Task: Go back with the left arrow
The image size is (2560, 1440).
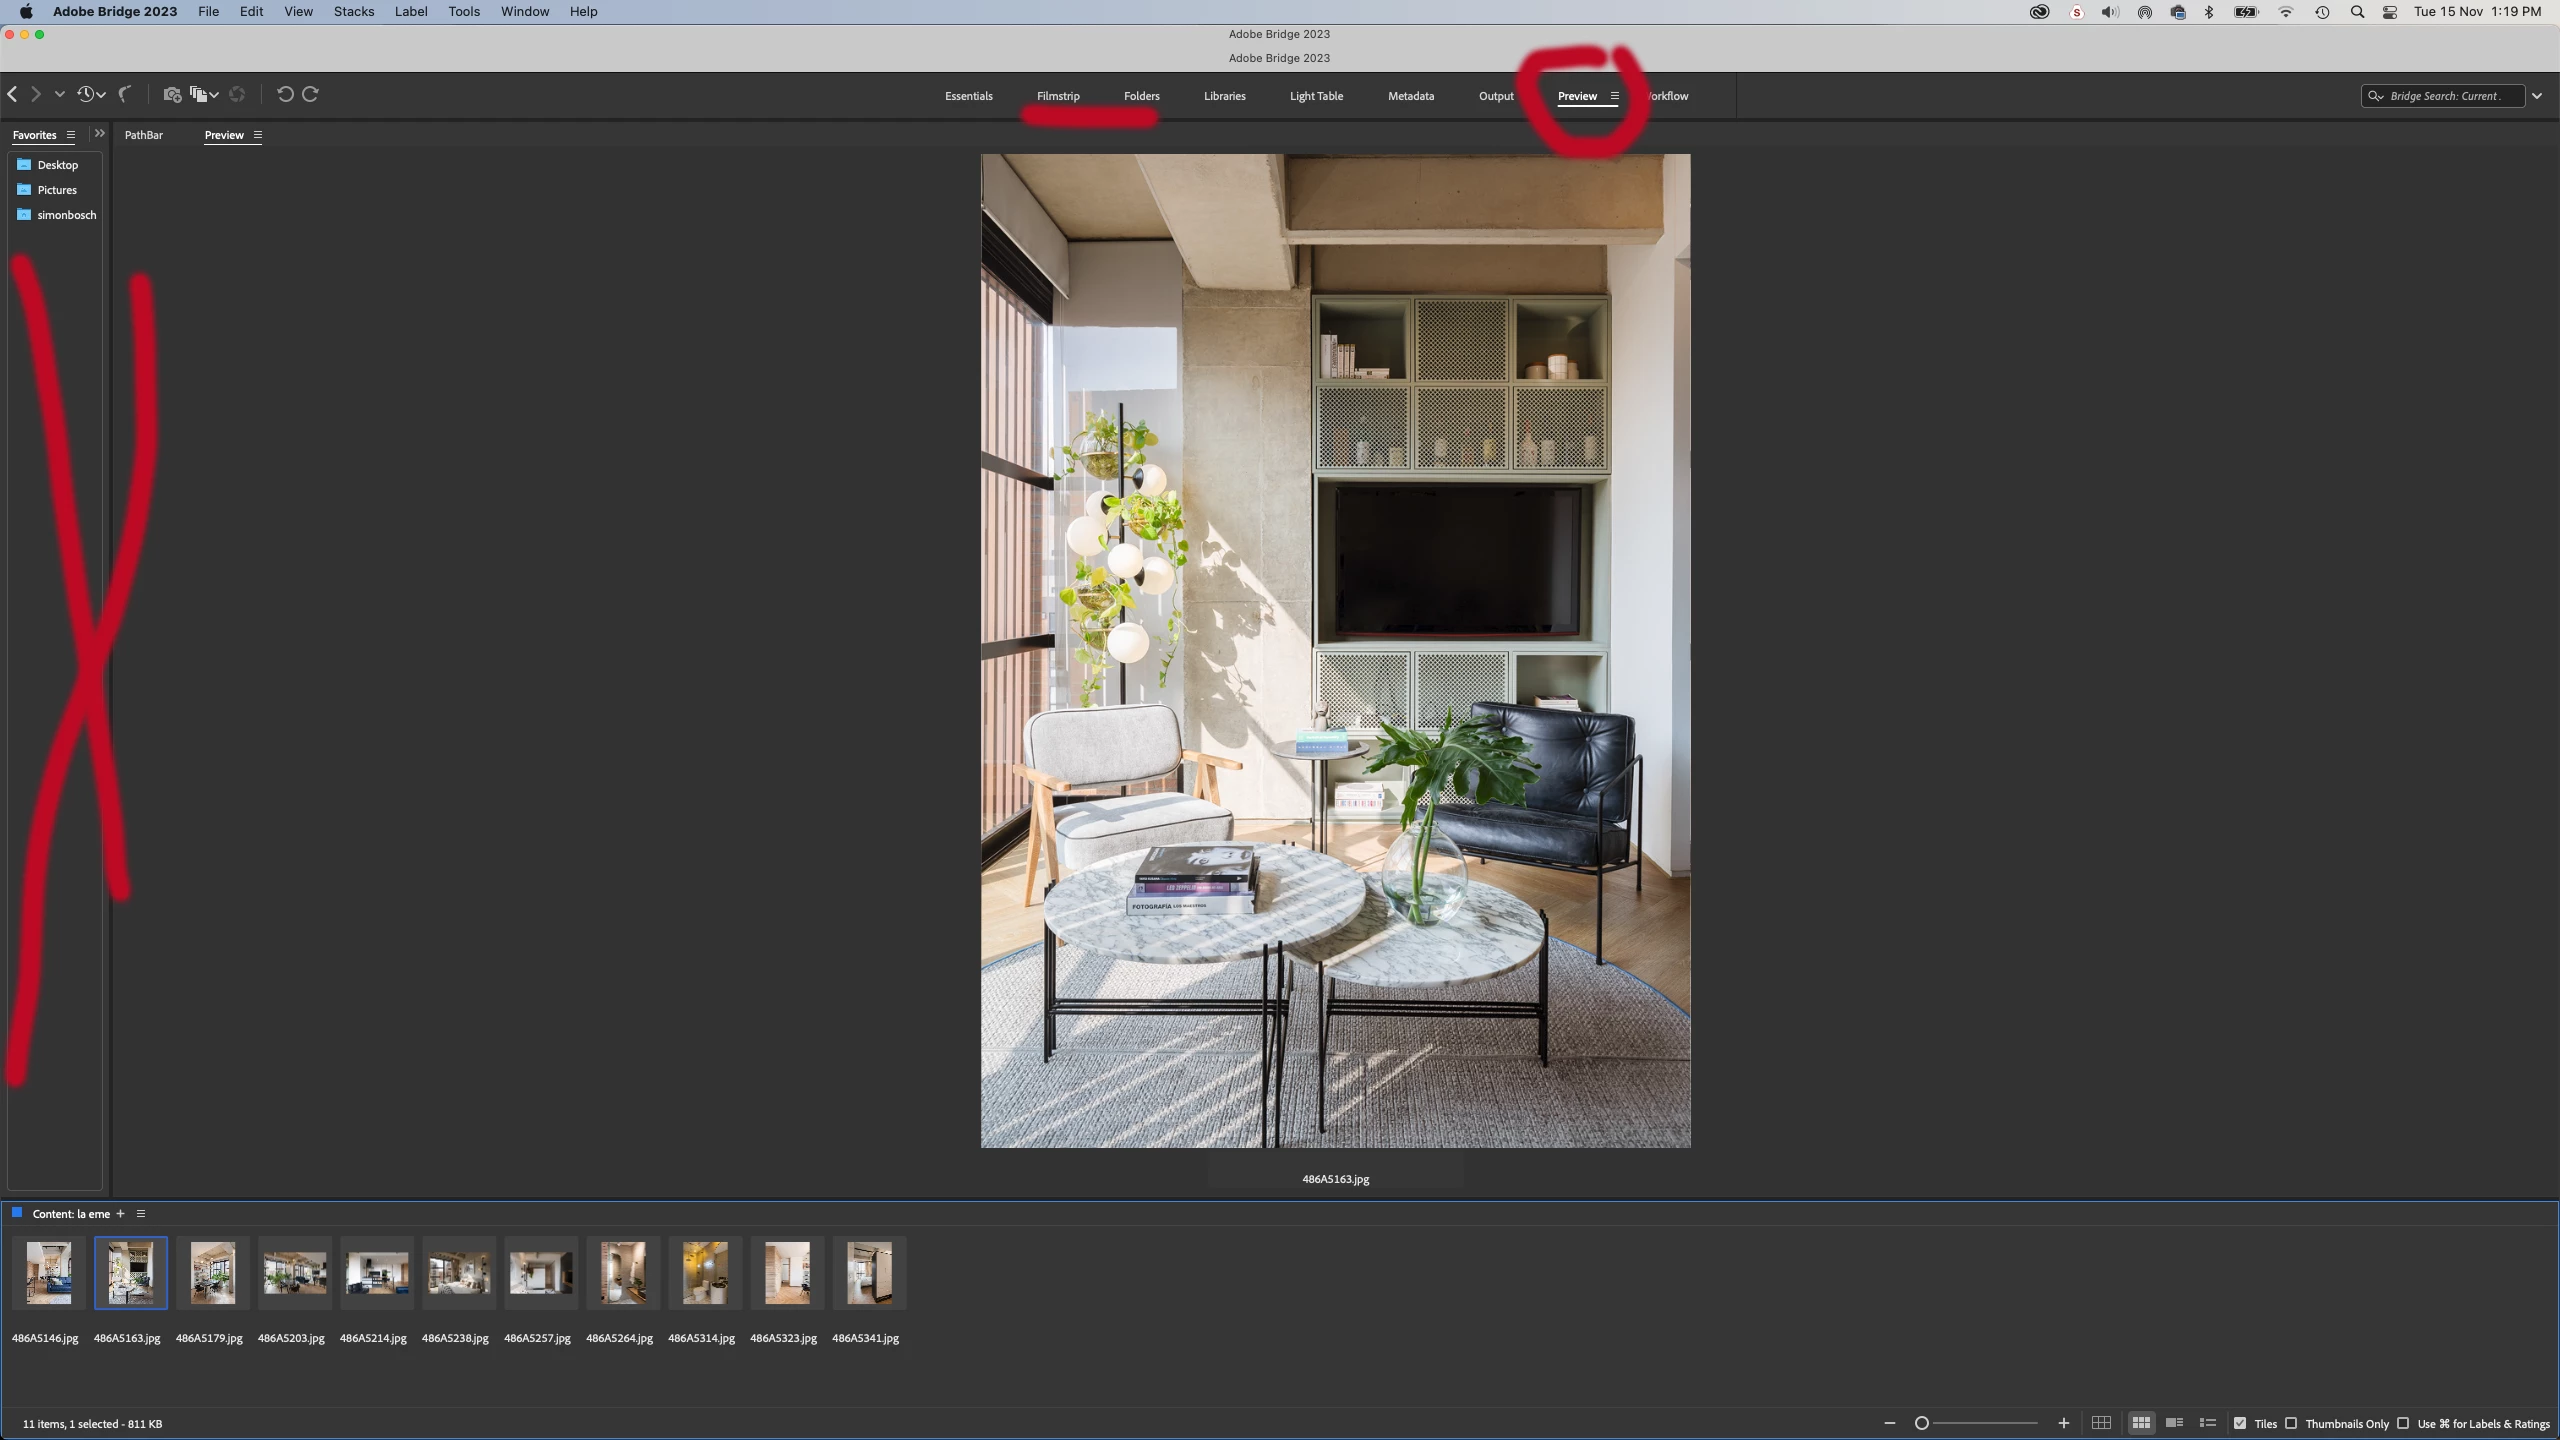Action: 13,94
